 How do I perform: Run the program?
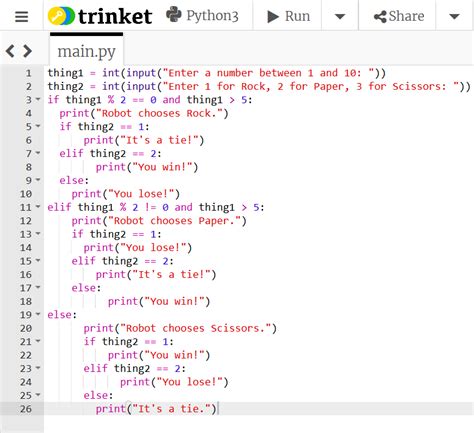(288, 16)
